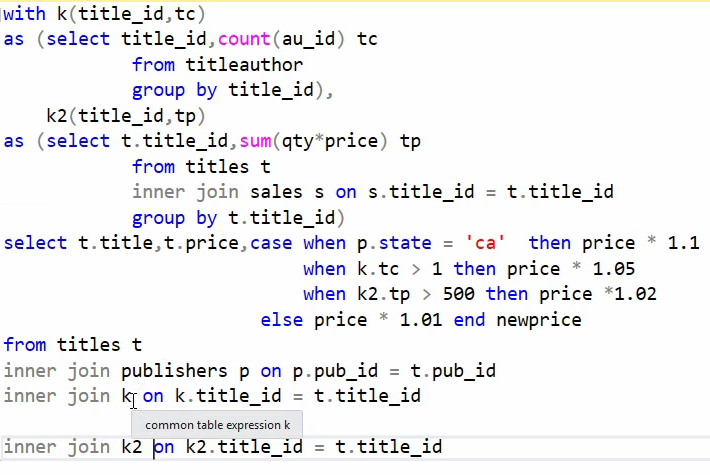Screen dimensions: 710x475
Task: Click 'k.tc' in the second when clause
Action: 378,269
